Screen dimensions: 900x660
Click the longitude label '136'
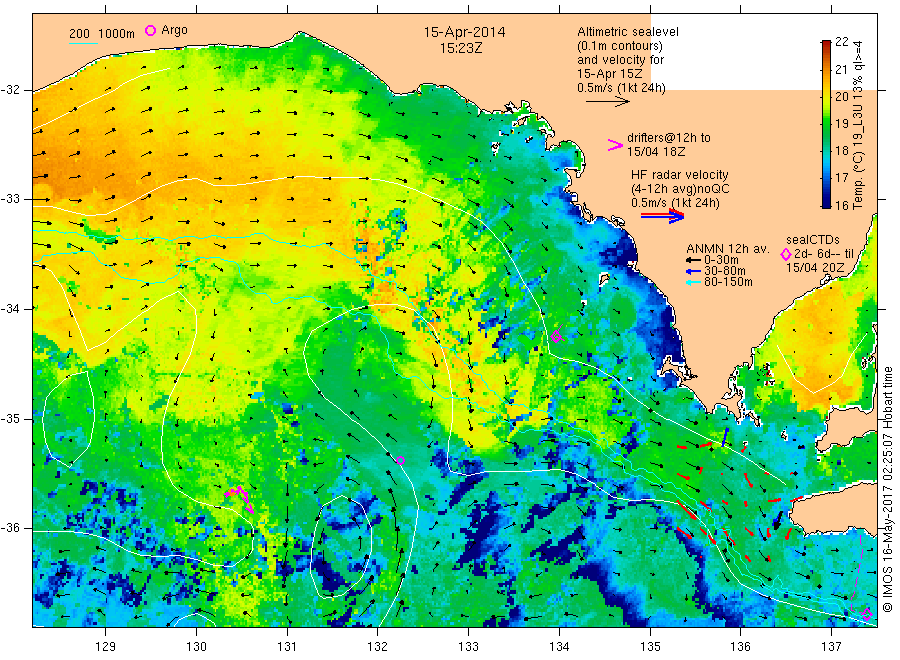(740, 646)
